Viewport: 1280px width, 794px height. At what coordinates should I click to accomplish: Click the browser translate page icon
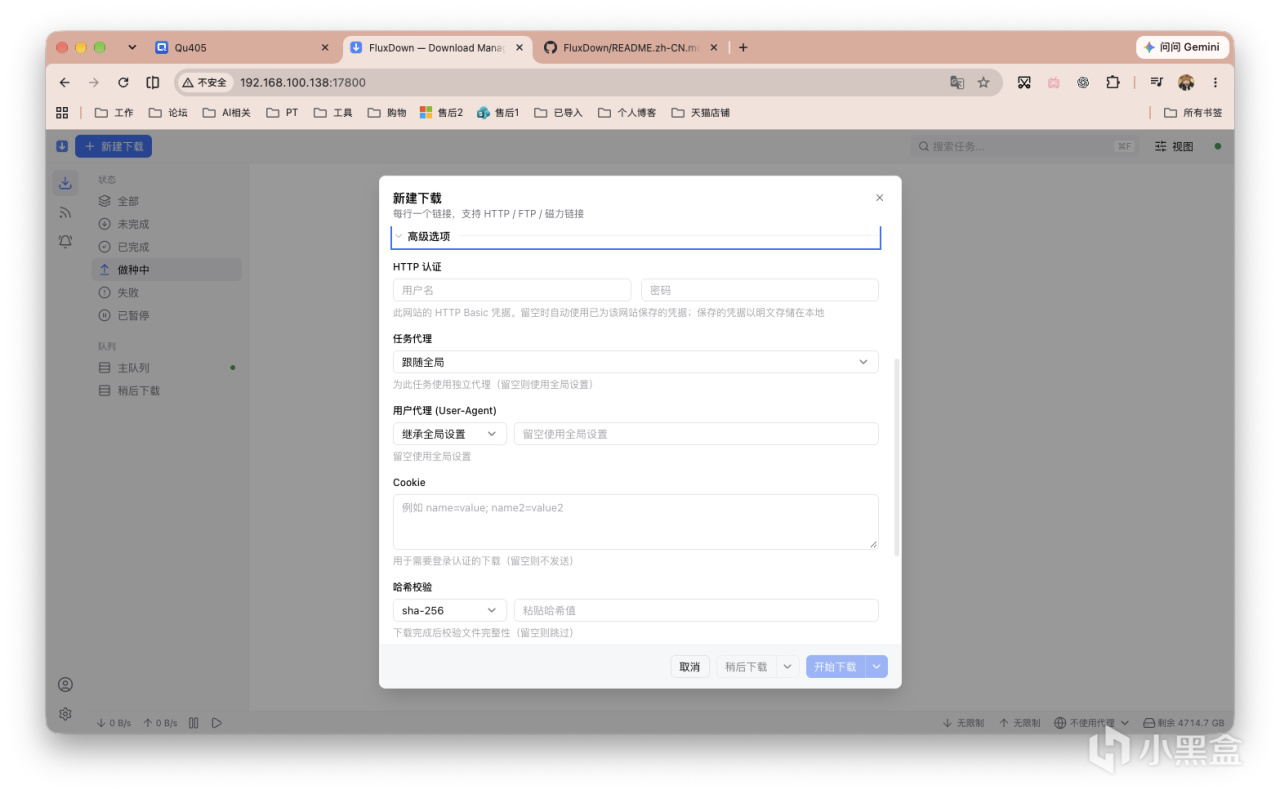[x=957, y=83]
